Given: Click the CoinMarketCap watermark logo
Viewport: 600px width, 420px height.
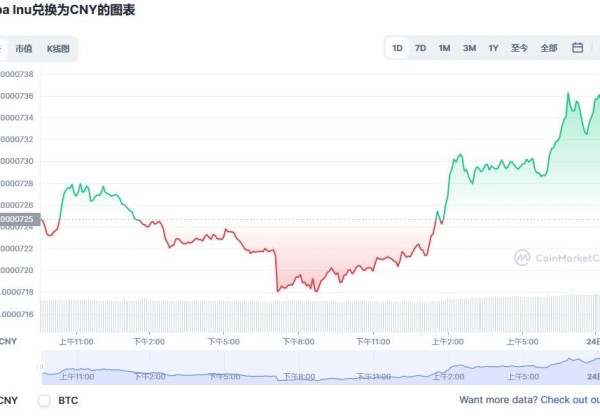Looking at the screenshot, I should (x=556, y=257).
